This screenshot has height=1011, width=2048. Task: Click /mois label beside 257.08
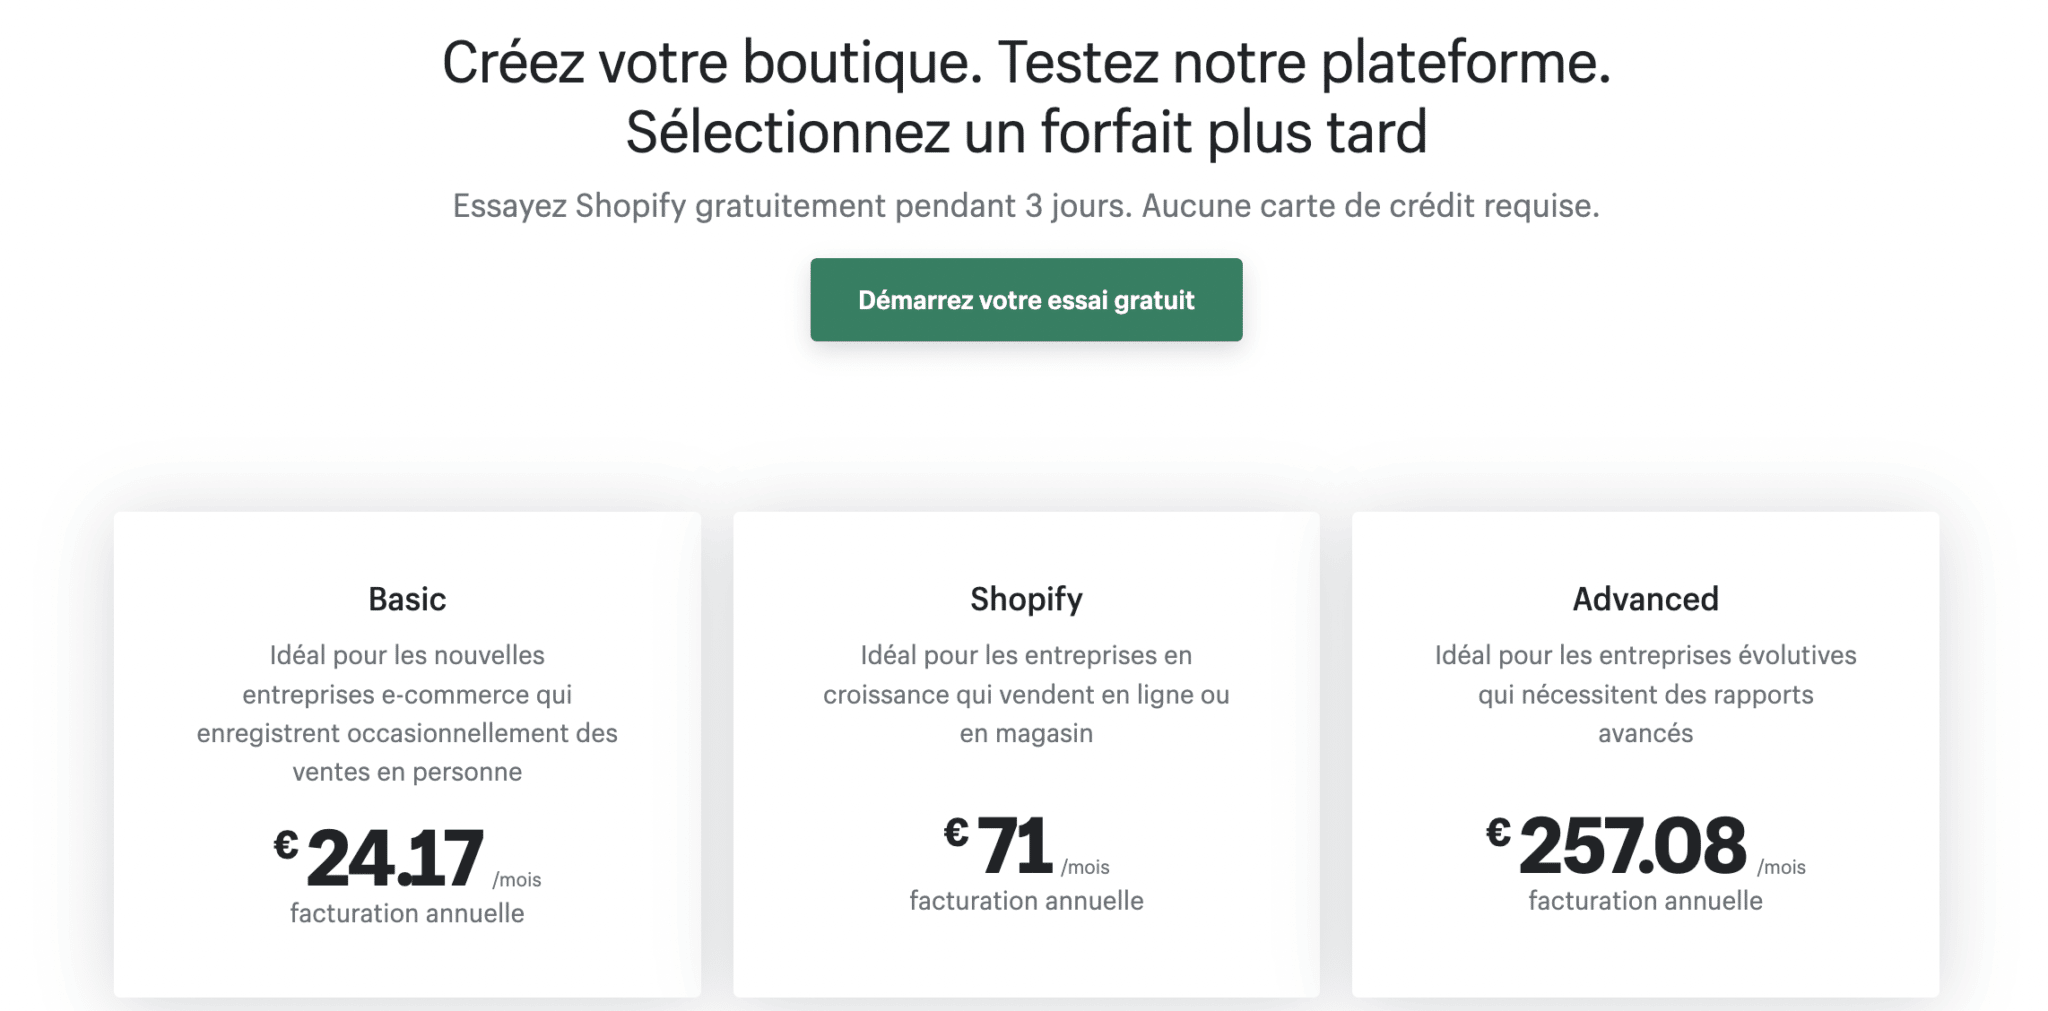1781,868
